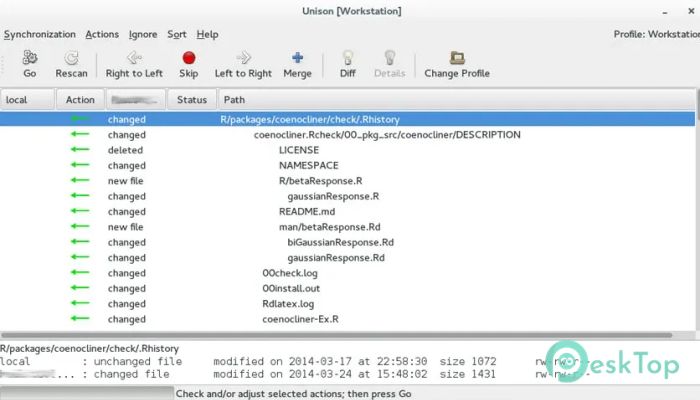Screen dimensions: 700x400
Task: Open Diff lightbulb tool
Action: coord(348,58)
